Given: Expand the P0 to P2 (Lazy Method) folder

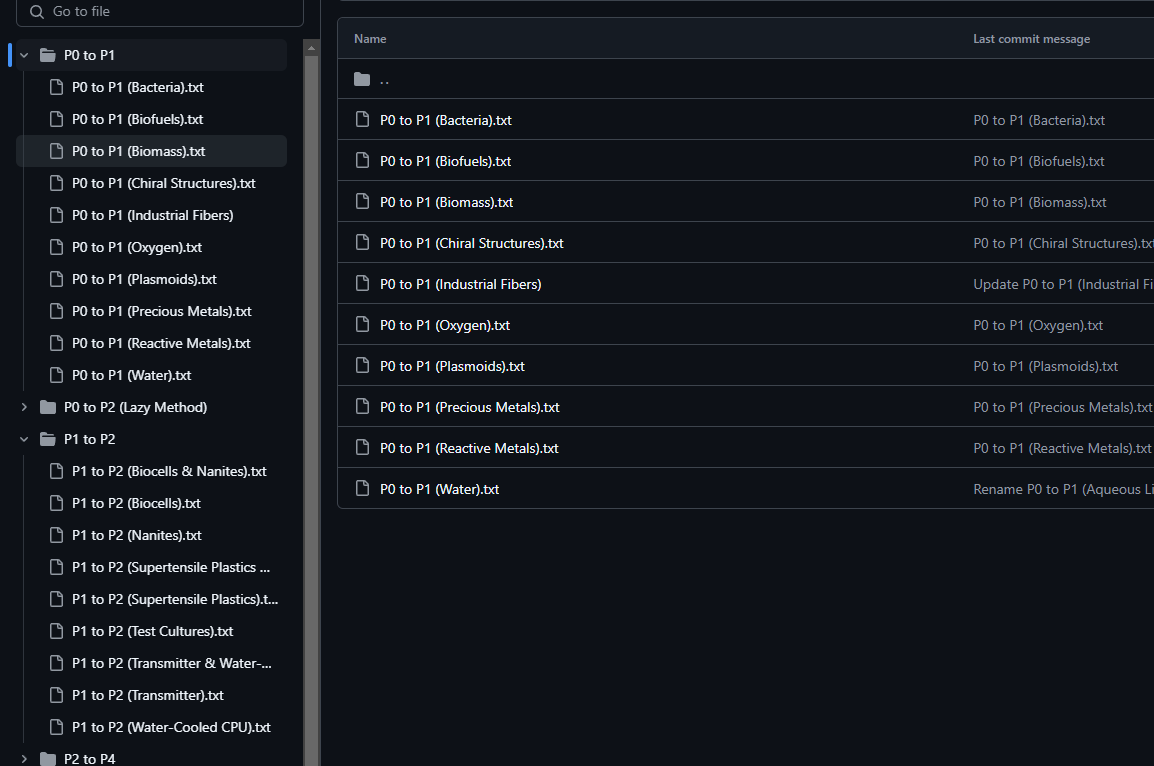Looking at the screenshot, I should pos(24,407).
